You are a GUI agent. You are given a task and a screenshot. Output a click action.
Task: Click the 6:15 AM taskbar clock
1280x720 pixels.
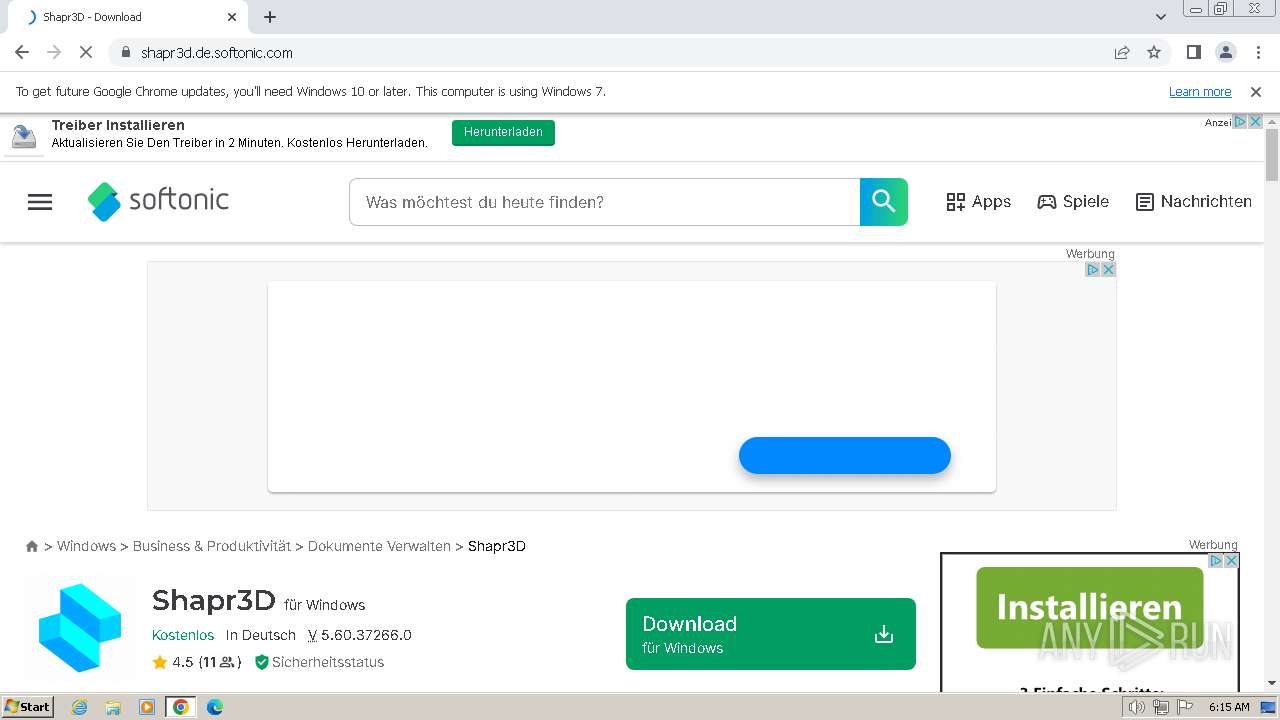click(1229, 707)
